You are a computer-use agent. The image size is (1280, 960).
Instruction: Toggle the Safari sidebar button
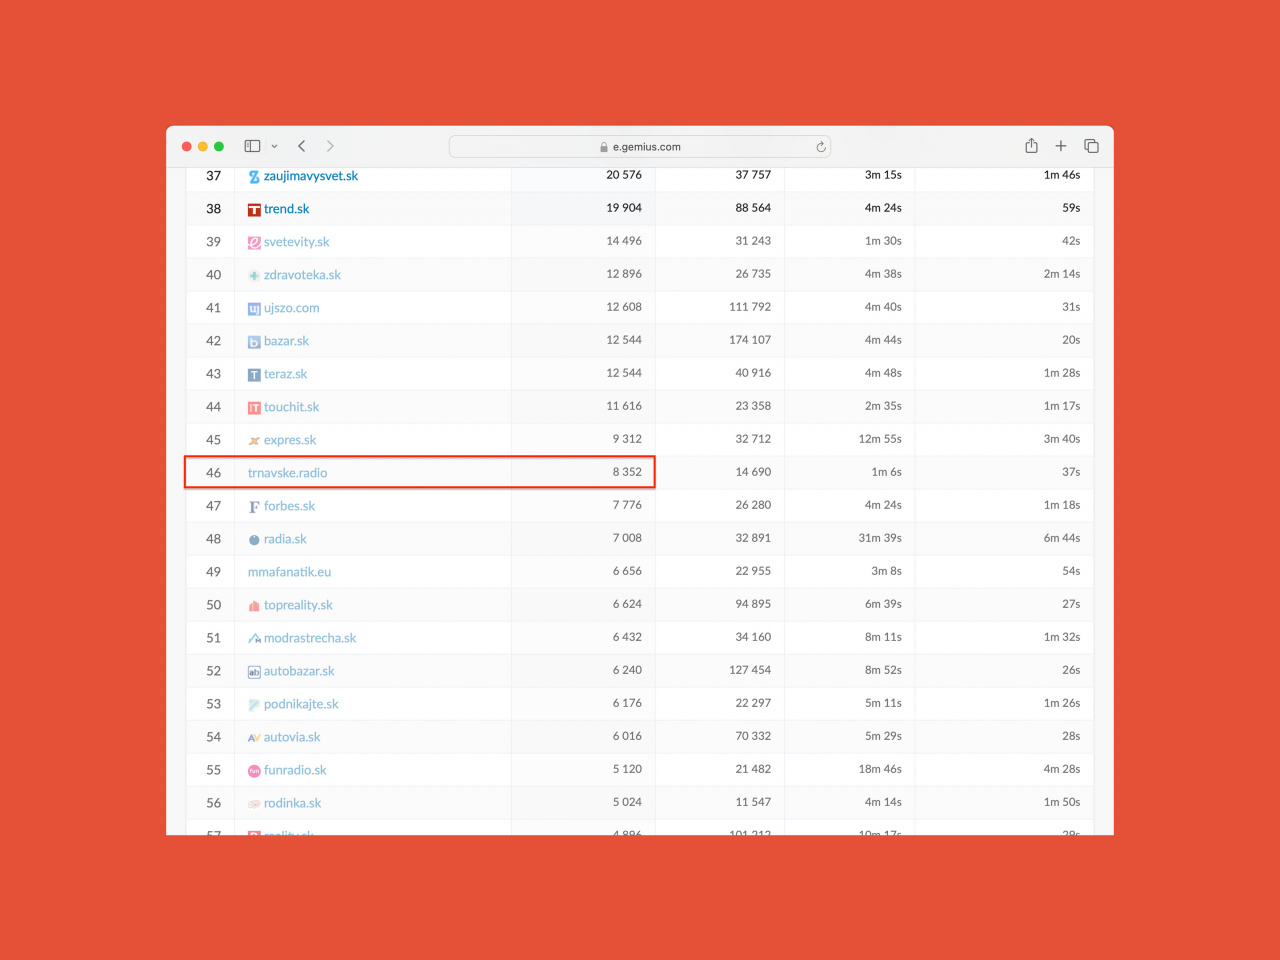click(x=252, y=146)
